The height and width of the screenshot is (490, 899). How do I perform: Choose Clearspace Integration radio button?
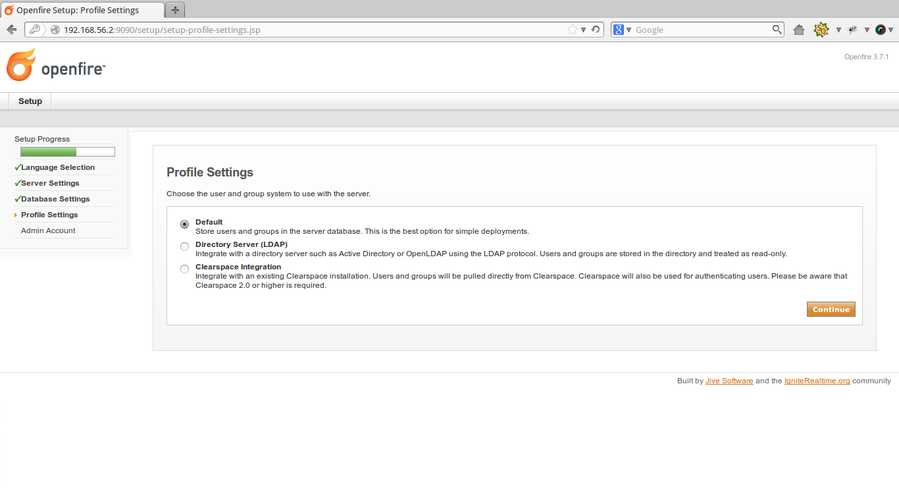(x=184, y=269)
